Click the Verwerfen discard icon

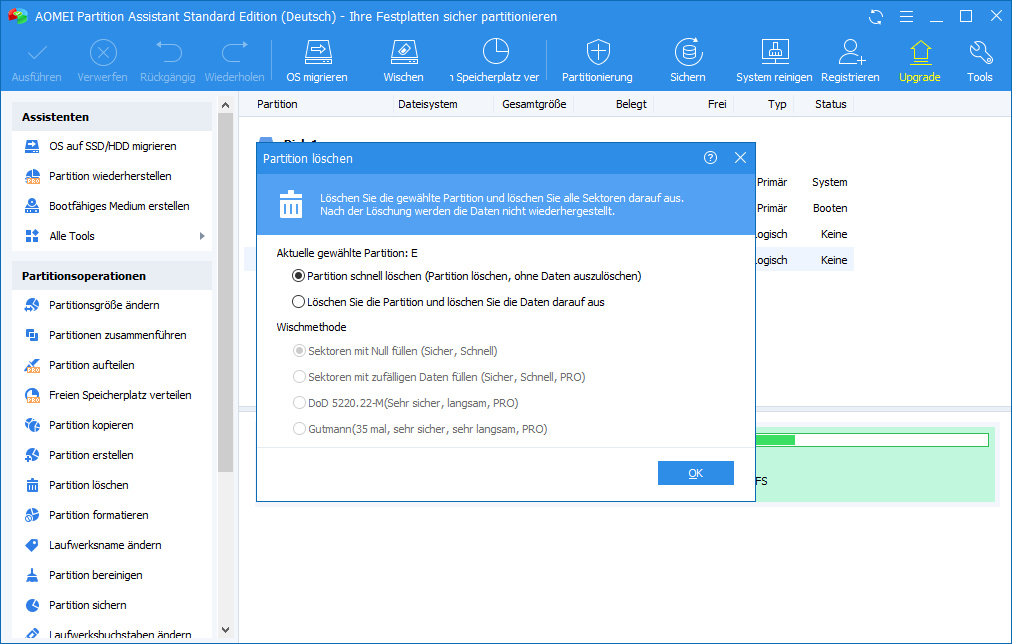point(103,53)
